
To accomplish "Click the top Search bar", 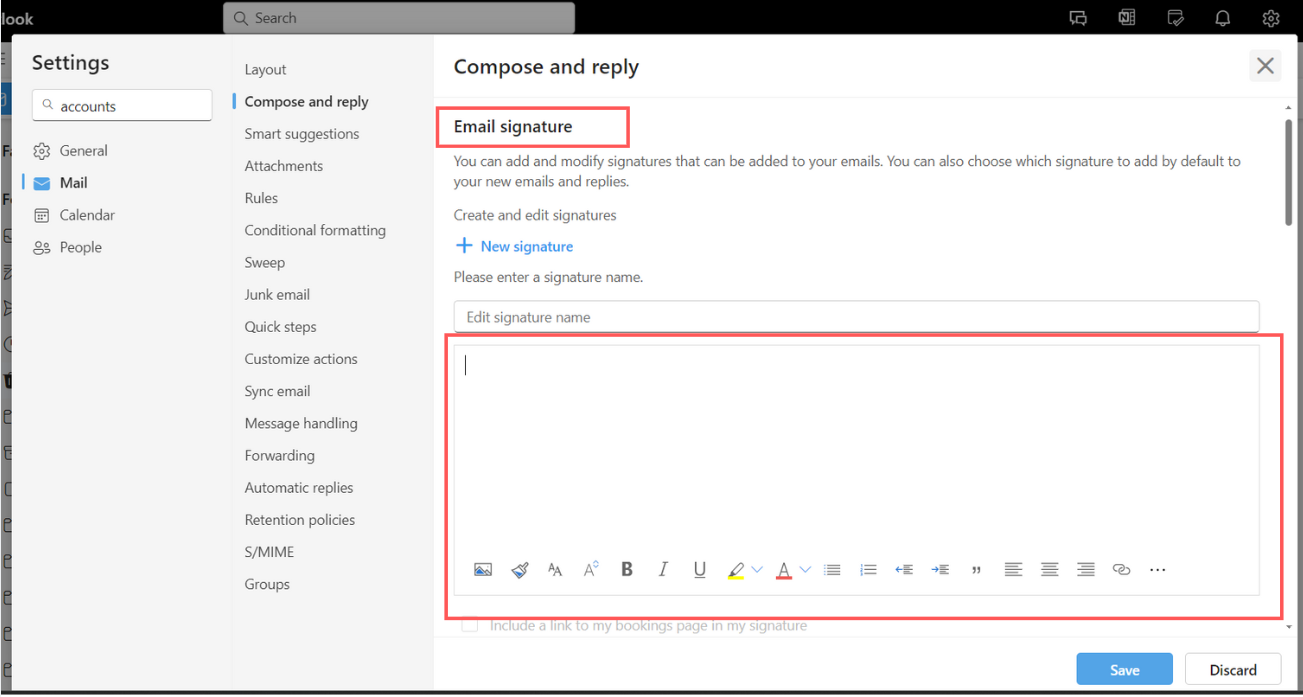I will click(x=399, y=18).
